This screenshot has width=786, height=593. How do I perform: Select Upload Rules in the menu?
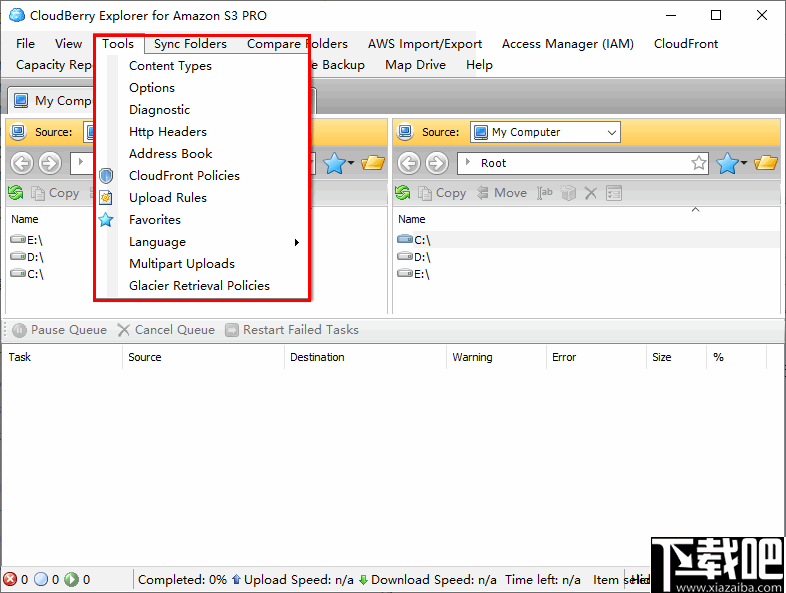pos(167,198)
